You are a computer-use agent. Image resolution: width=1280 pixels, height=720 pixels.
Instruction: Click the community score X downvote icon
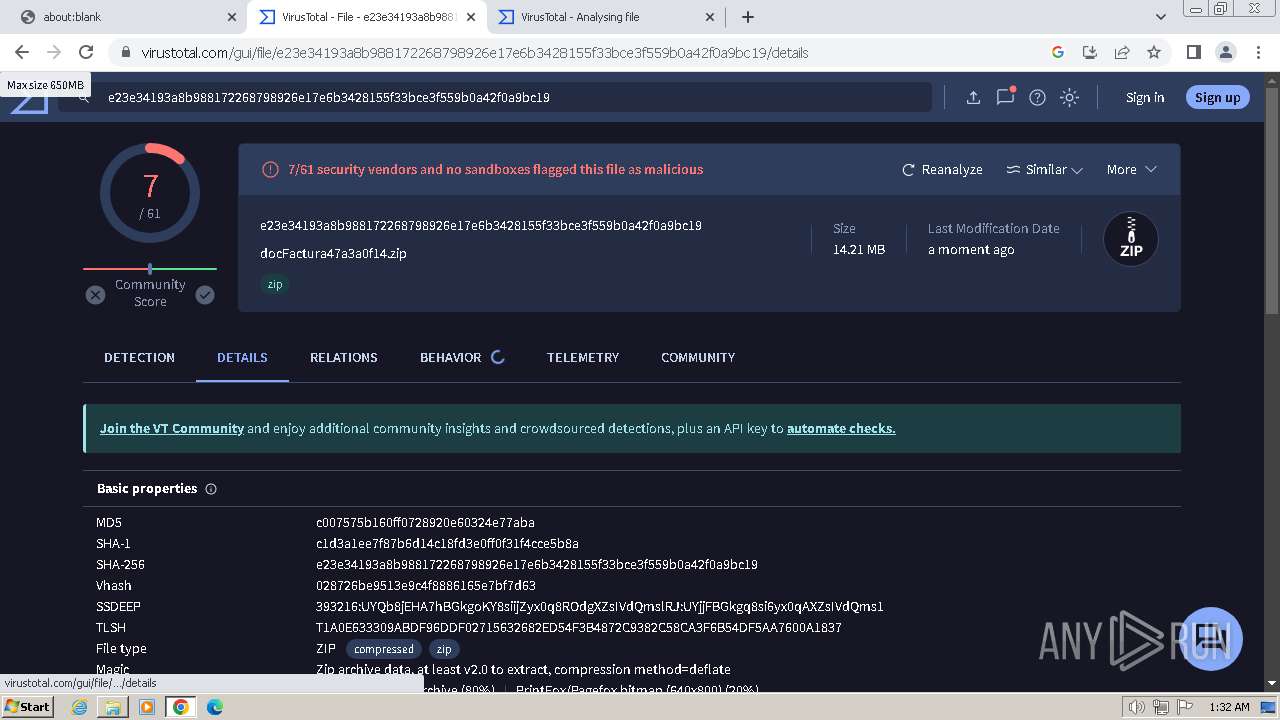coord(95,295)
